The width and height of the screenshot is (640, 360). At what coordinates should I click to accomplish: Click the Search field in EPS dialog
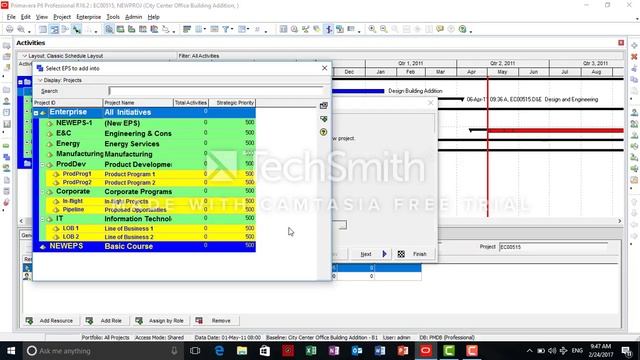(x=216, y=91)
